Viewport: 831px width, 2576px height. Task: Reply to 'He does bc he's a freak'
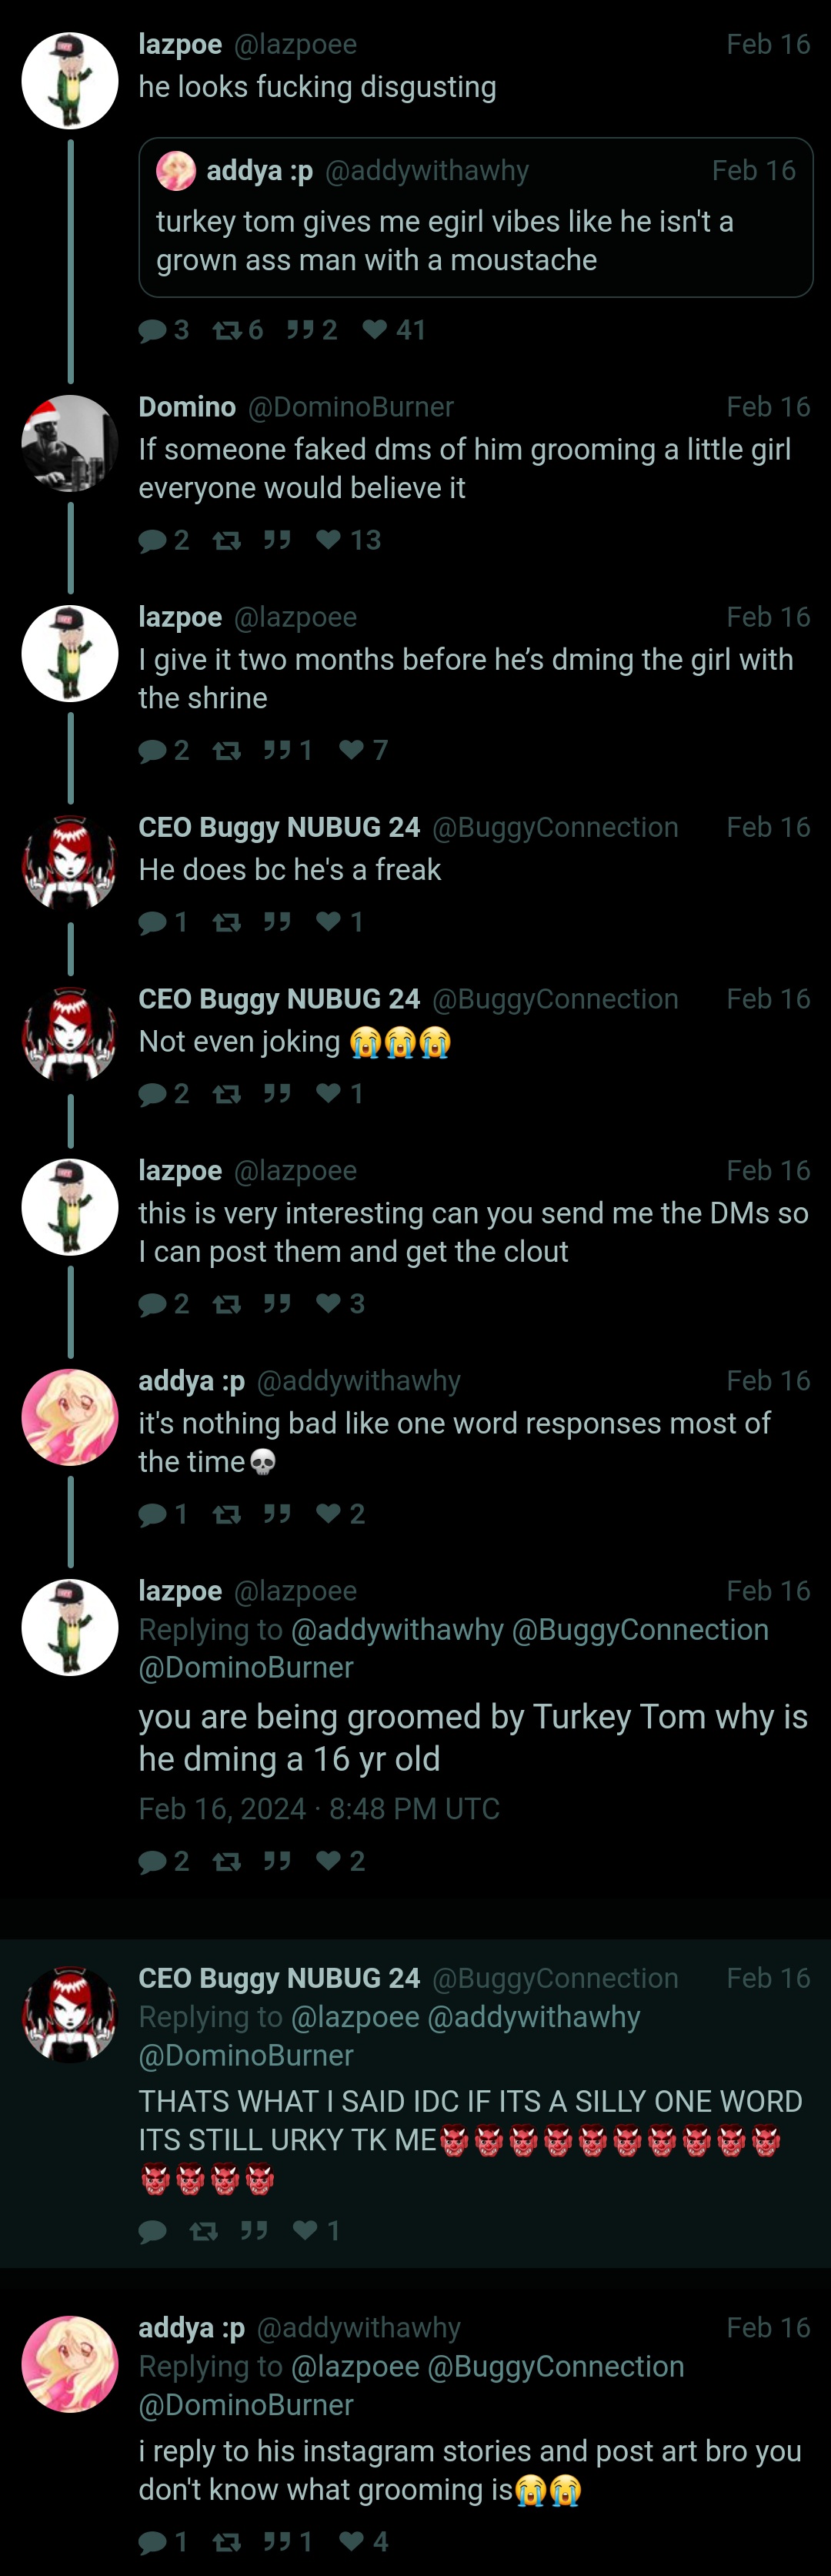153,922
